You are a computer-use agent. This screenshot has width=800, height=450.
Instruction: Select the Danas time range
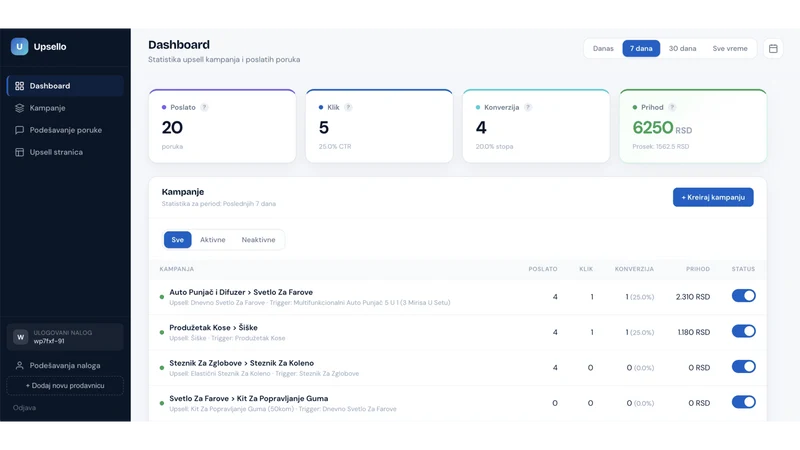coord(603,48)
